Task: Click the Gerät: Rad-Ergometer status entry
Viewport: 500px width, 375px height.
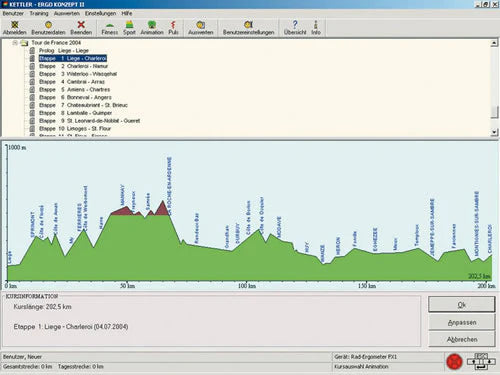Action: [x=366, y=357]
